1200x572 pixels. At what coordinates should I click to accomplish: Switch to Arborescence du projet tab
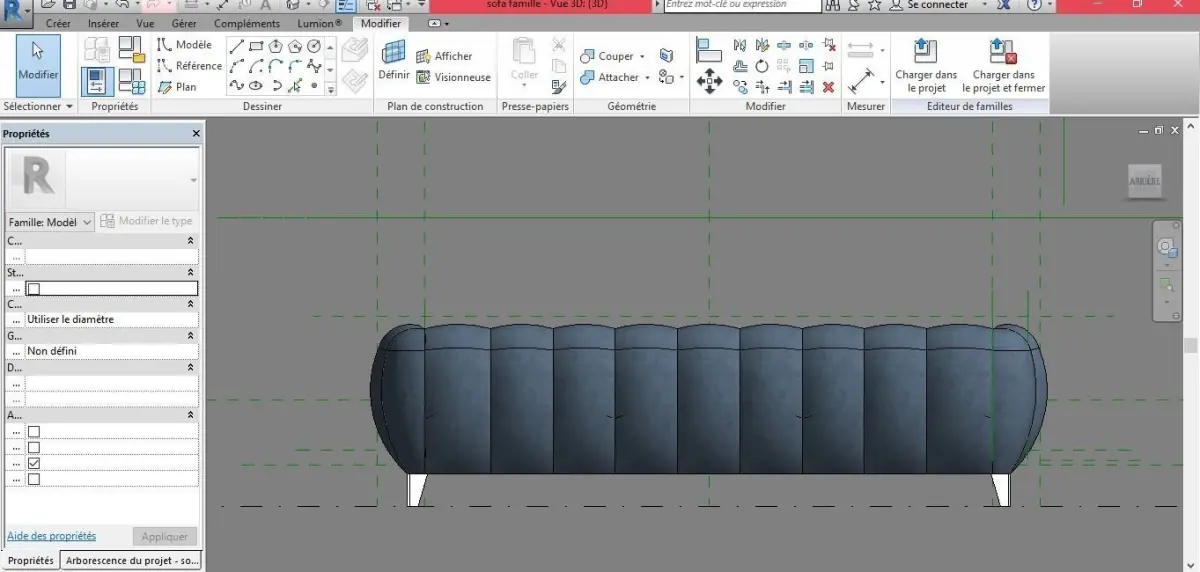(x=132, y=561)
